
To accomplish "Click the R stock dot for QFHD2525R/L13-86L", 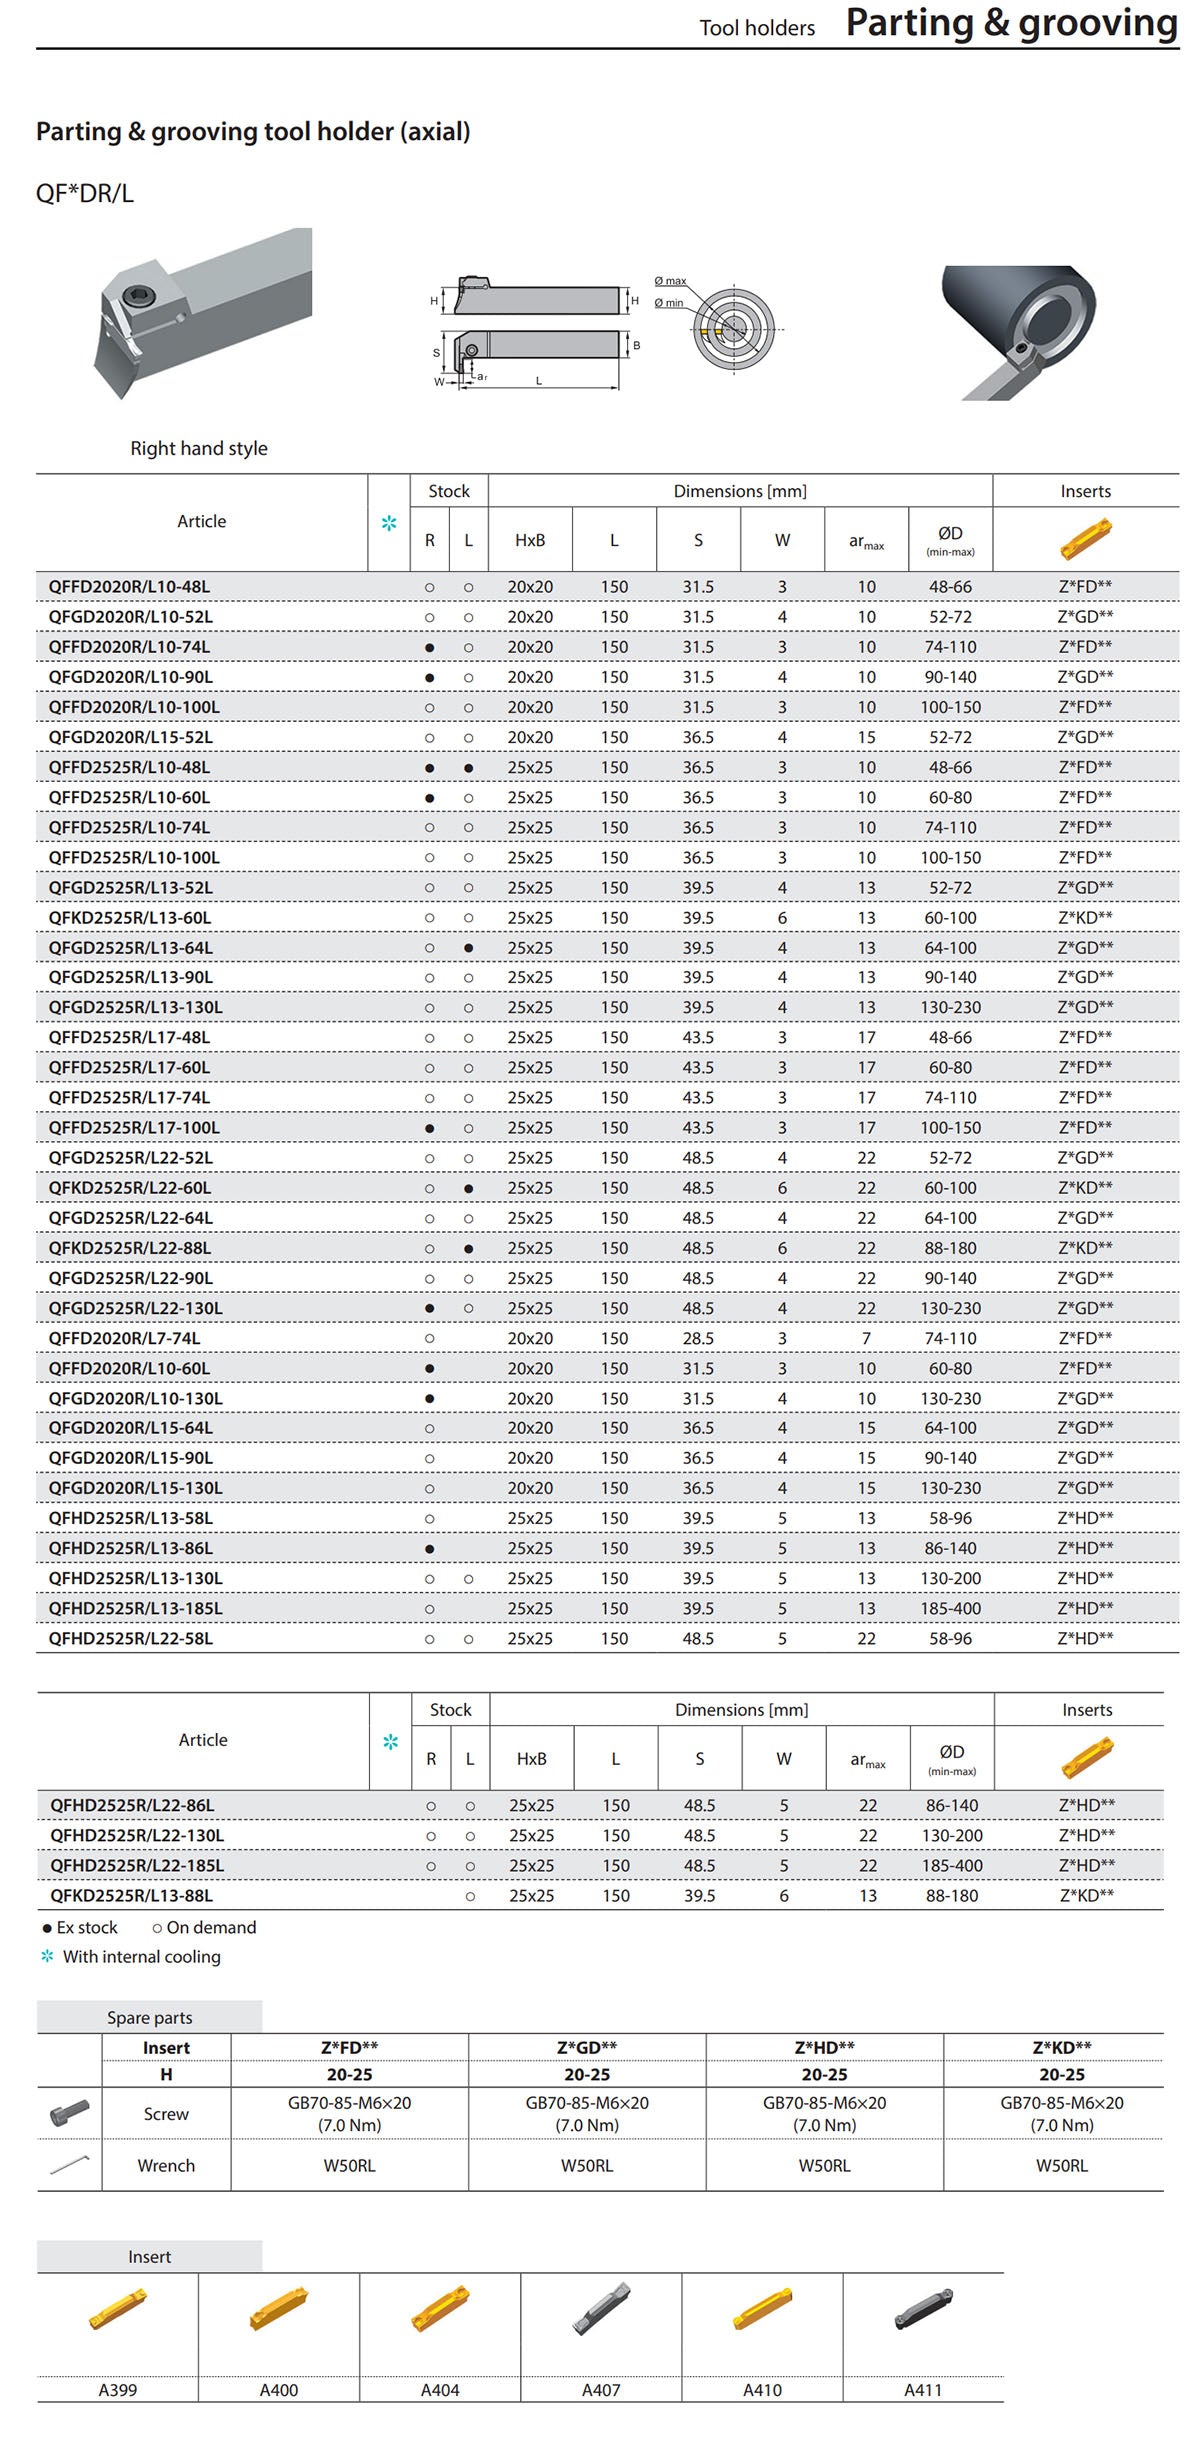I will tap(429, 1549).
